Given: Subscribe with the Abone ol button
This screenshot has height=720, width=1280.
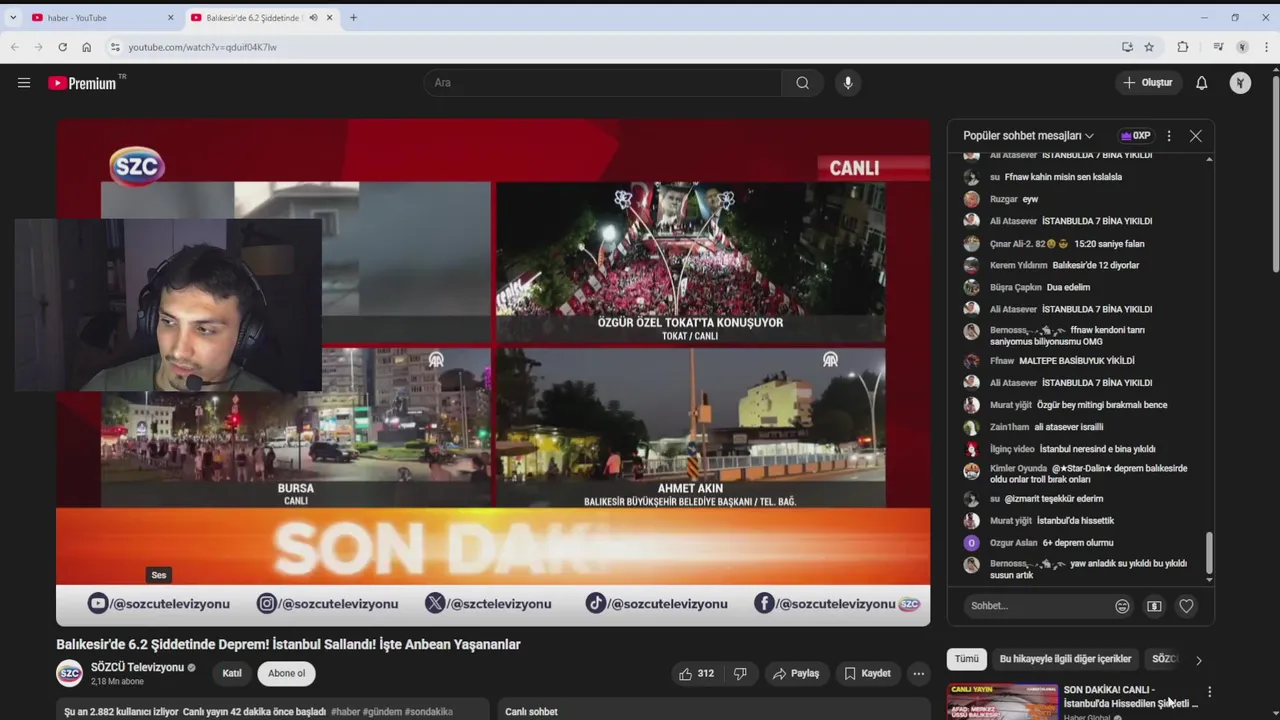Looking at the screenshot, I should [x=286, y=673].
